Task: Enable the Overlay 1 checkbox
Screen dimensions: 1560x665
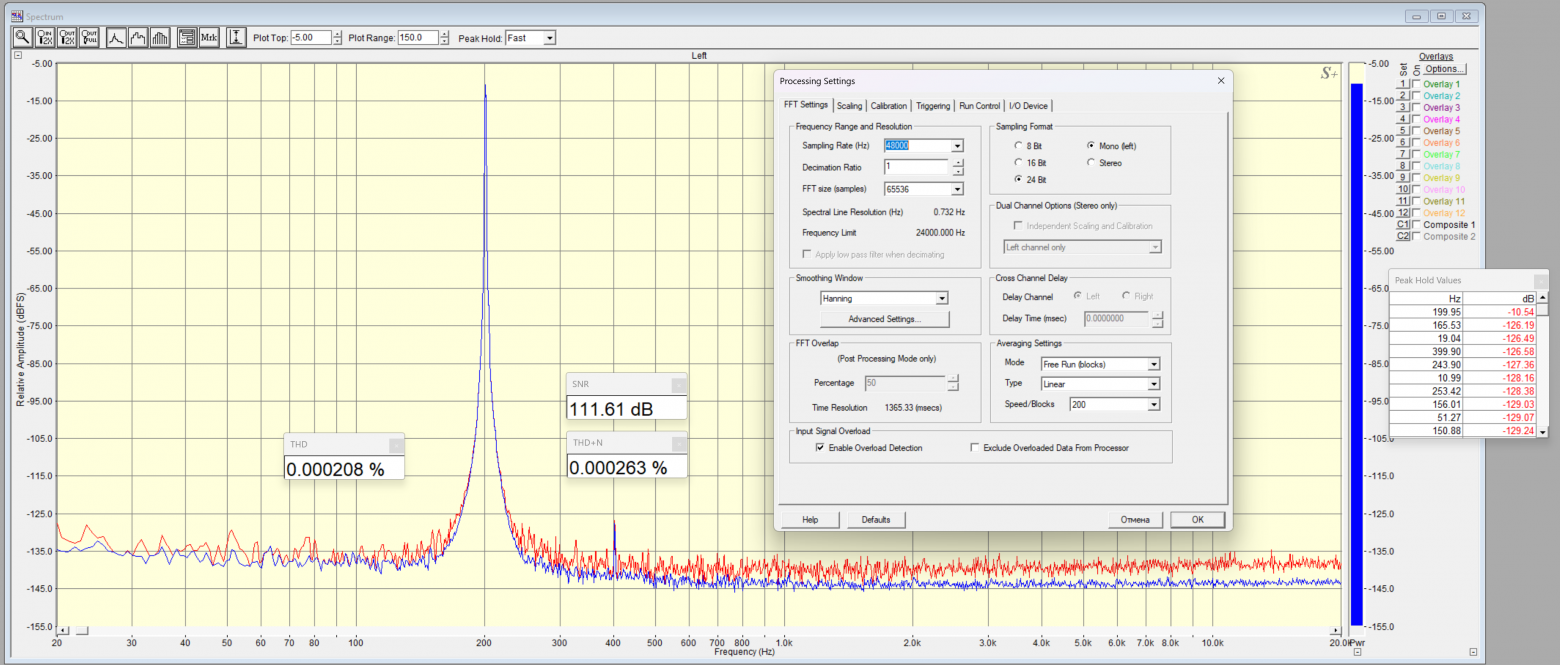Action: 1416,85
